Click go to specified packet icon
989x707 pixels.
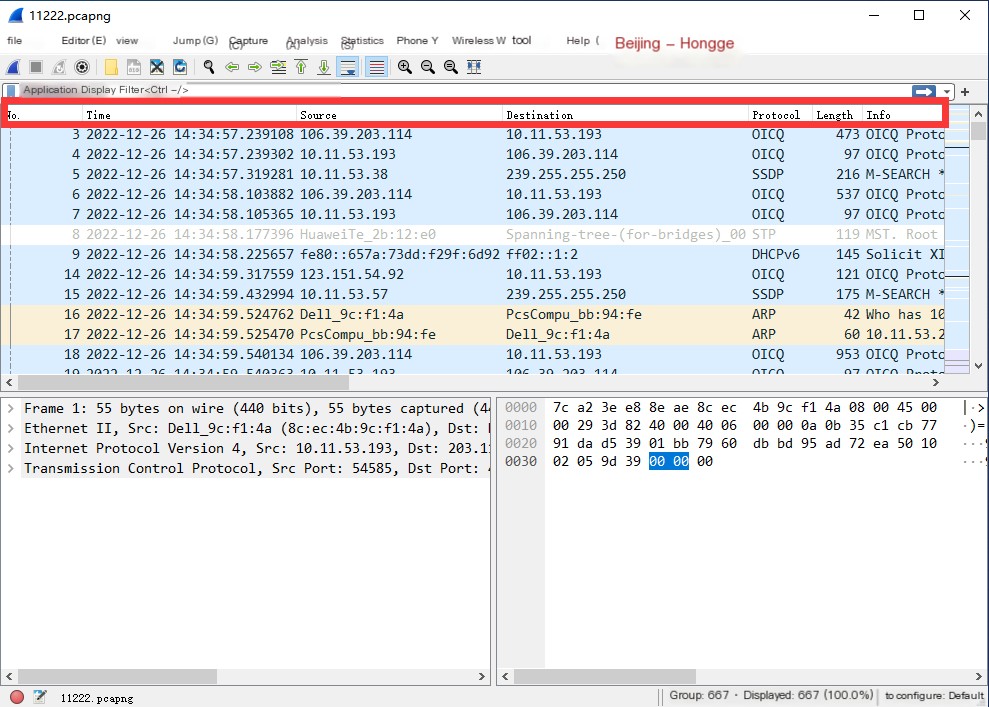pyautogui.click(x=278, y=67)
